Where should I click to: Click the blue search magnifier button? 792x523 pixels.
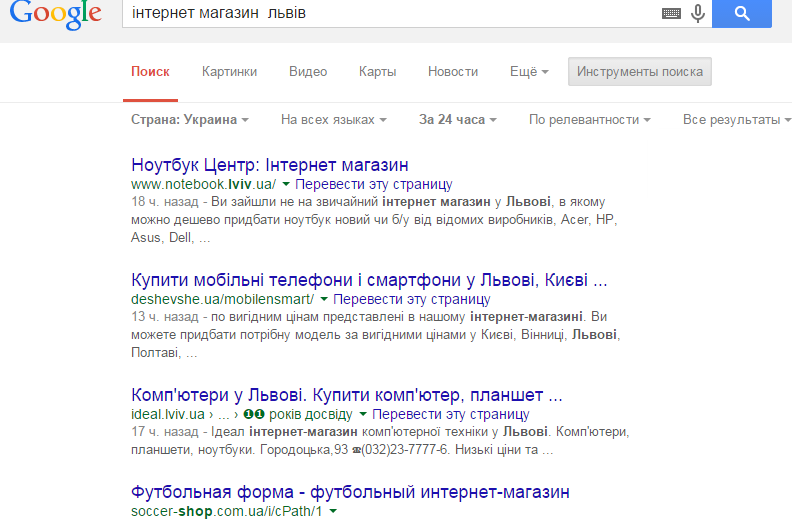coord(741,14)
